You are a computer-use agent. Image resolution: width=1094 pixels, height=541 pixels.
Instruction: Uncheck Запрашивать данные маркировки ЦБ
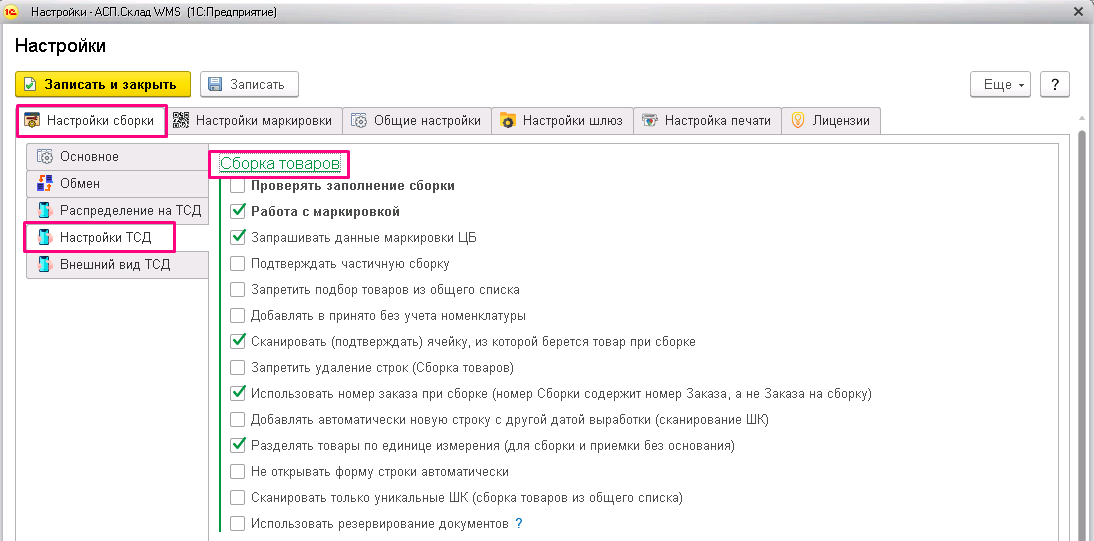[x=238, y=237]
